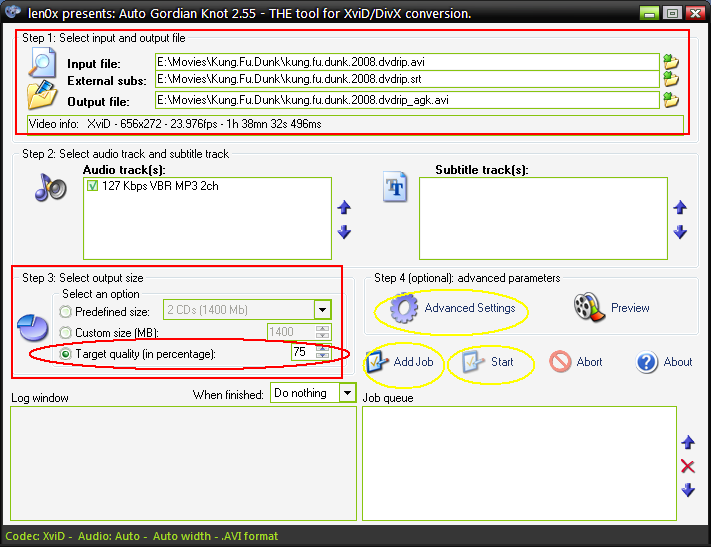Browse for external subs using its folder icon

coord(671,79)
